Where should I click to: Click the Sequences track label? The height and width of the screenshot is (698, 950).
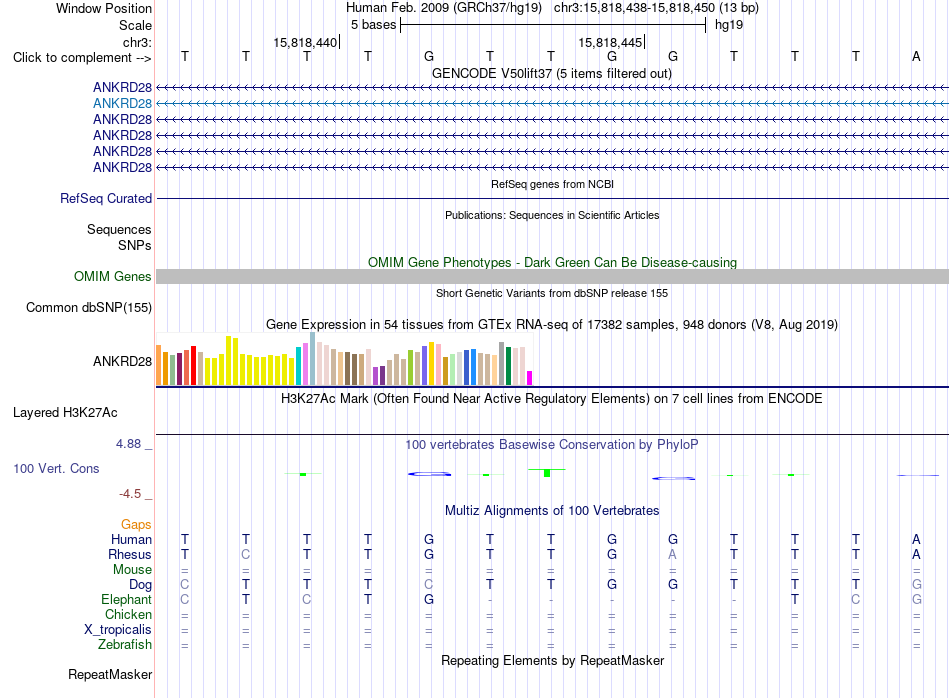click(119, 229)
